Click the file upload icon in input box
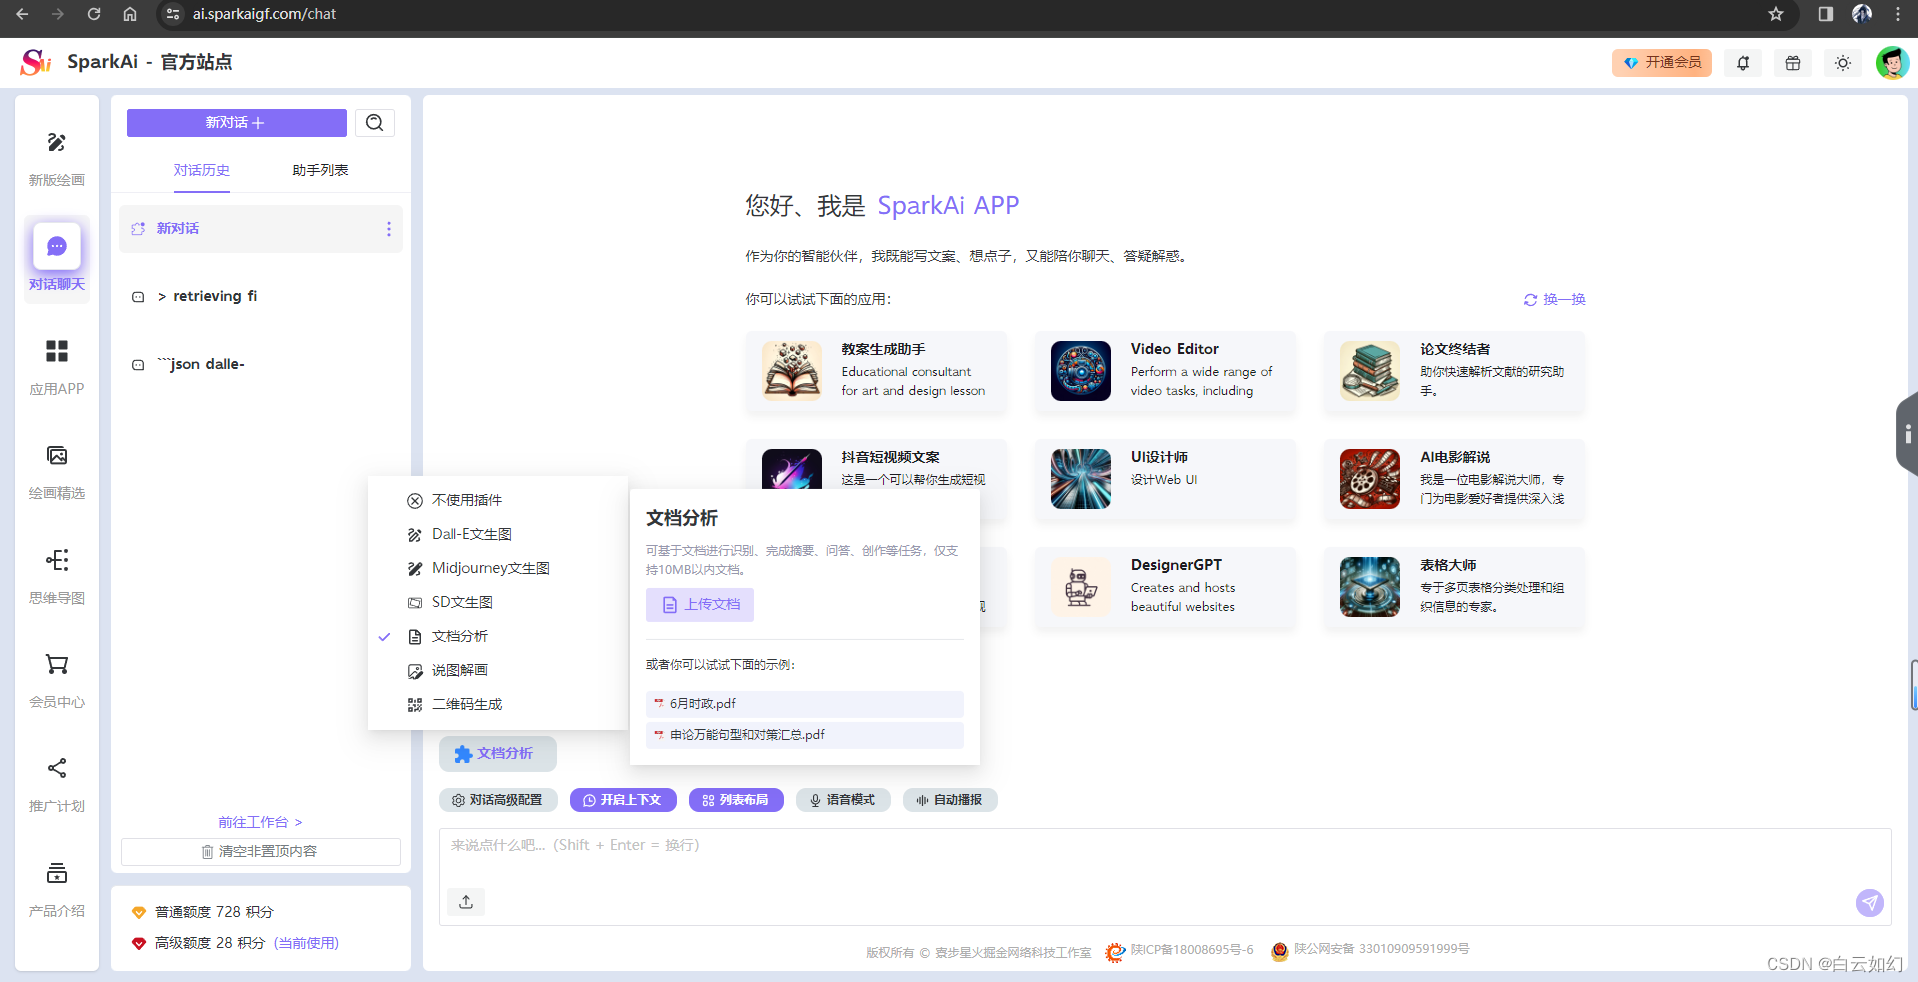Viewport: 1918px width, 982px height. click(x=466, y=902)
